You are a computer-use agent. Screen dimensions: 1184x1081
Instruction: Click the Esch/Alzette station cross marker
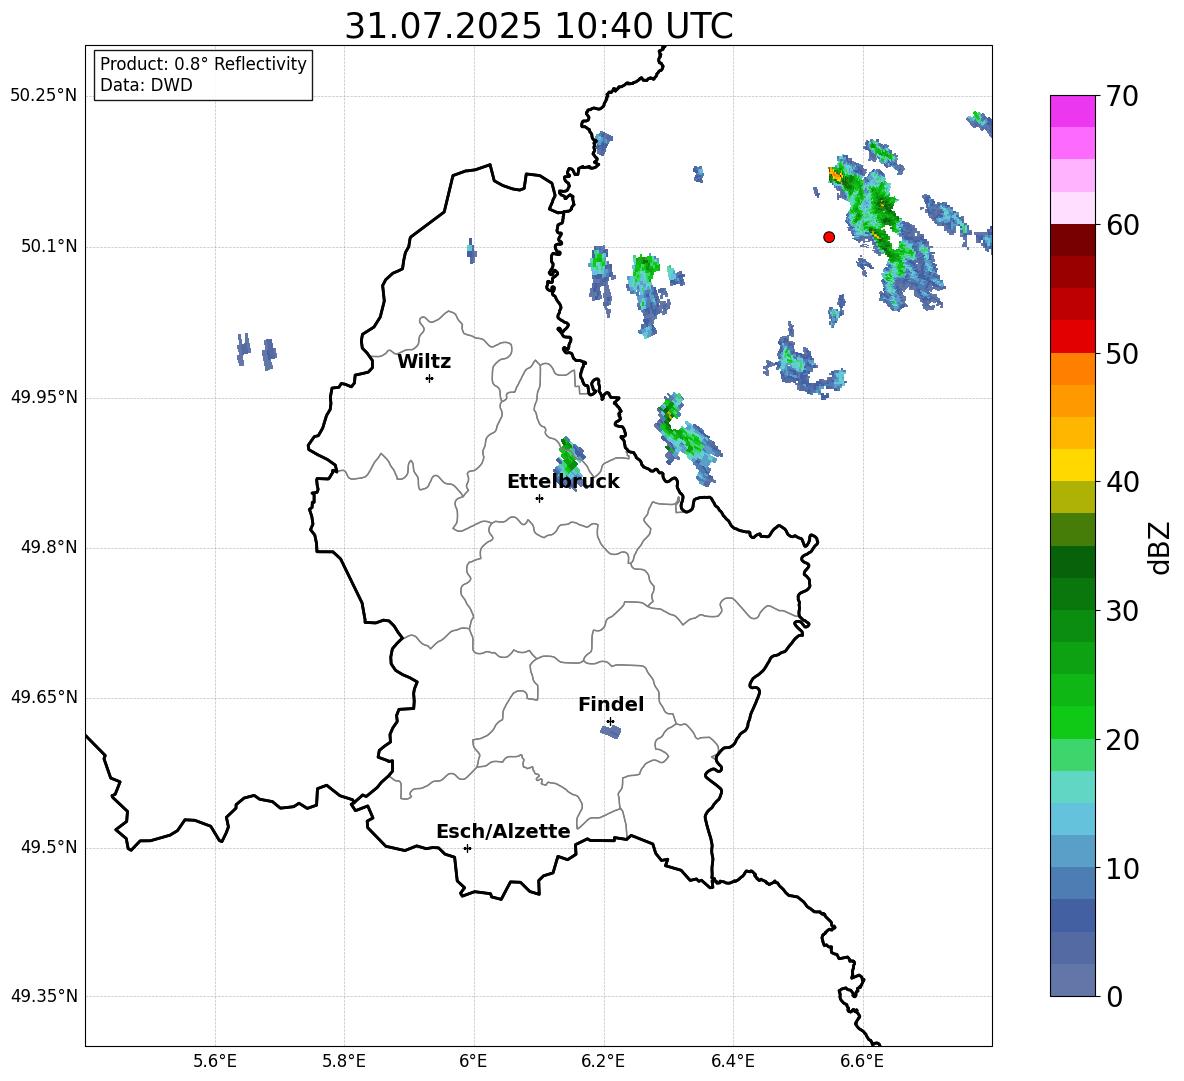pyautogui.click(x=467, y=848)
